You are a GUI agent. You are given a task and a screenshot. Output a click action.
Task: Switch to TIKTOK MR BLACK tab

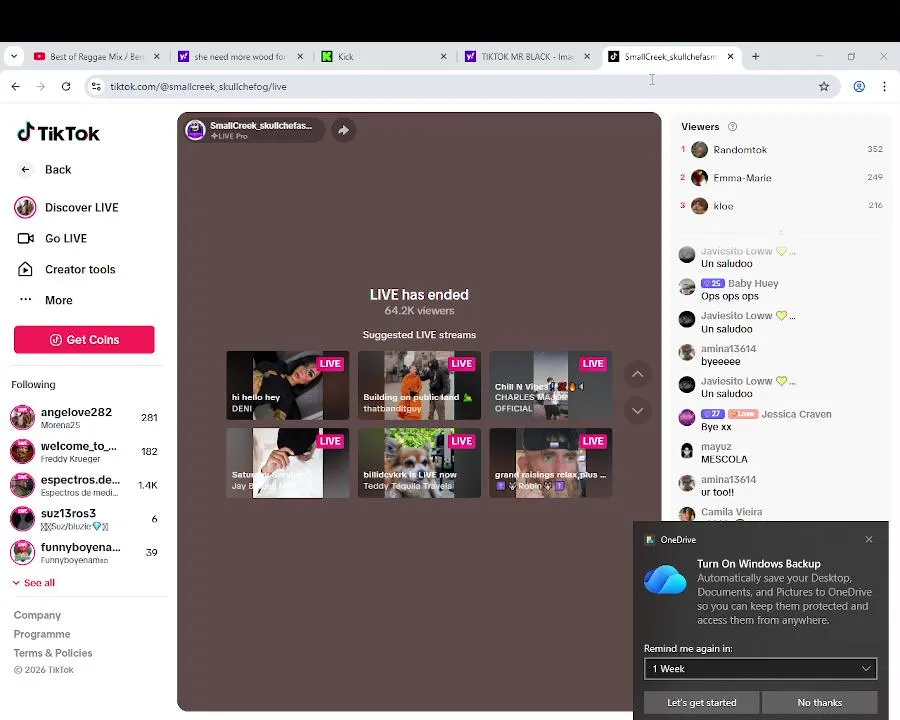coord(527,56)
